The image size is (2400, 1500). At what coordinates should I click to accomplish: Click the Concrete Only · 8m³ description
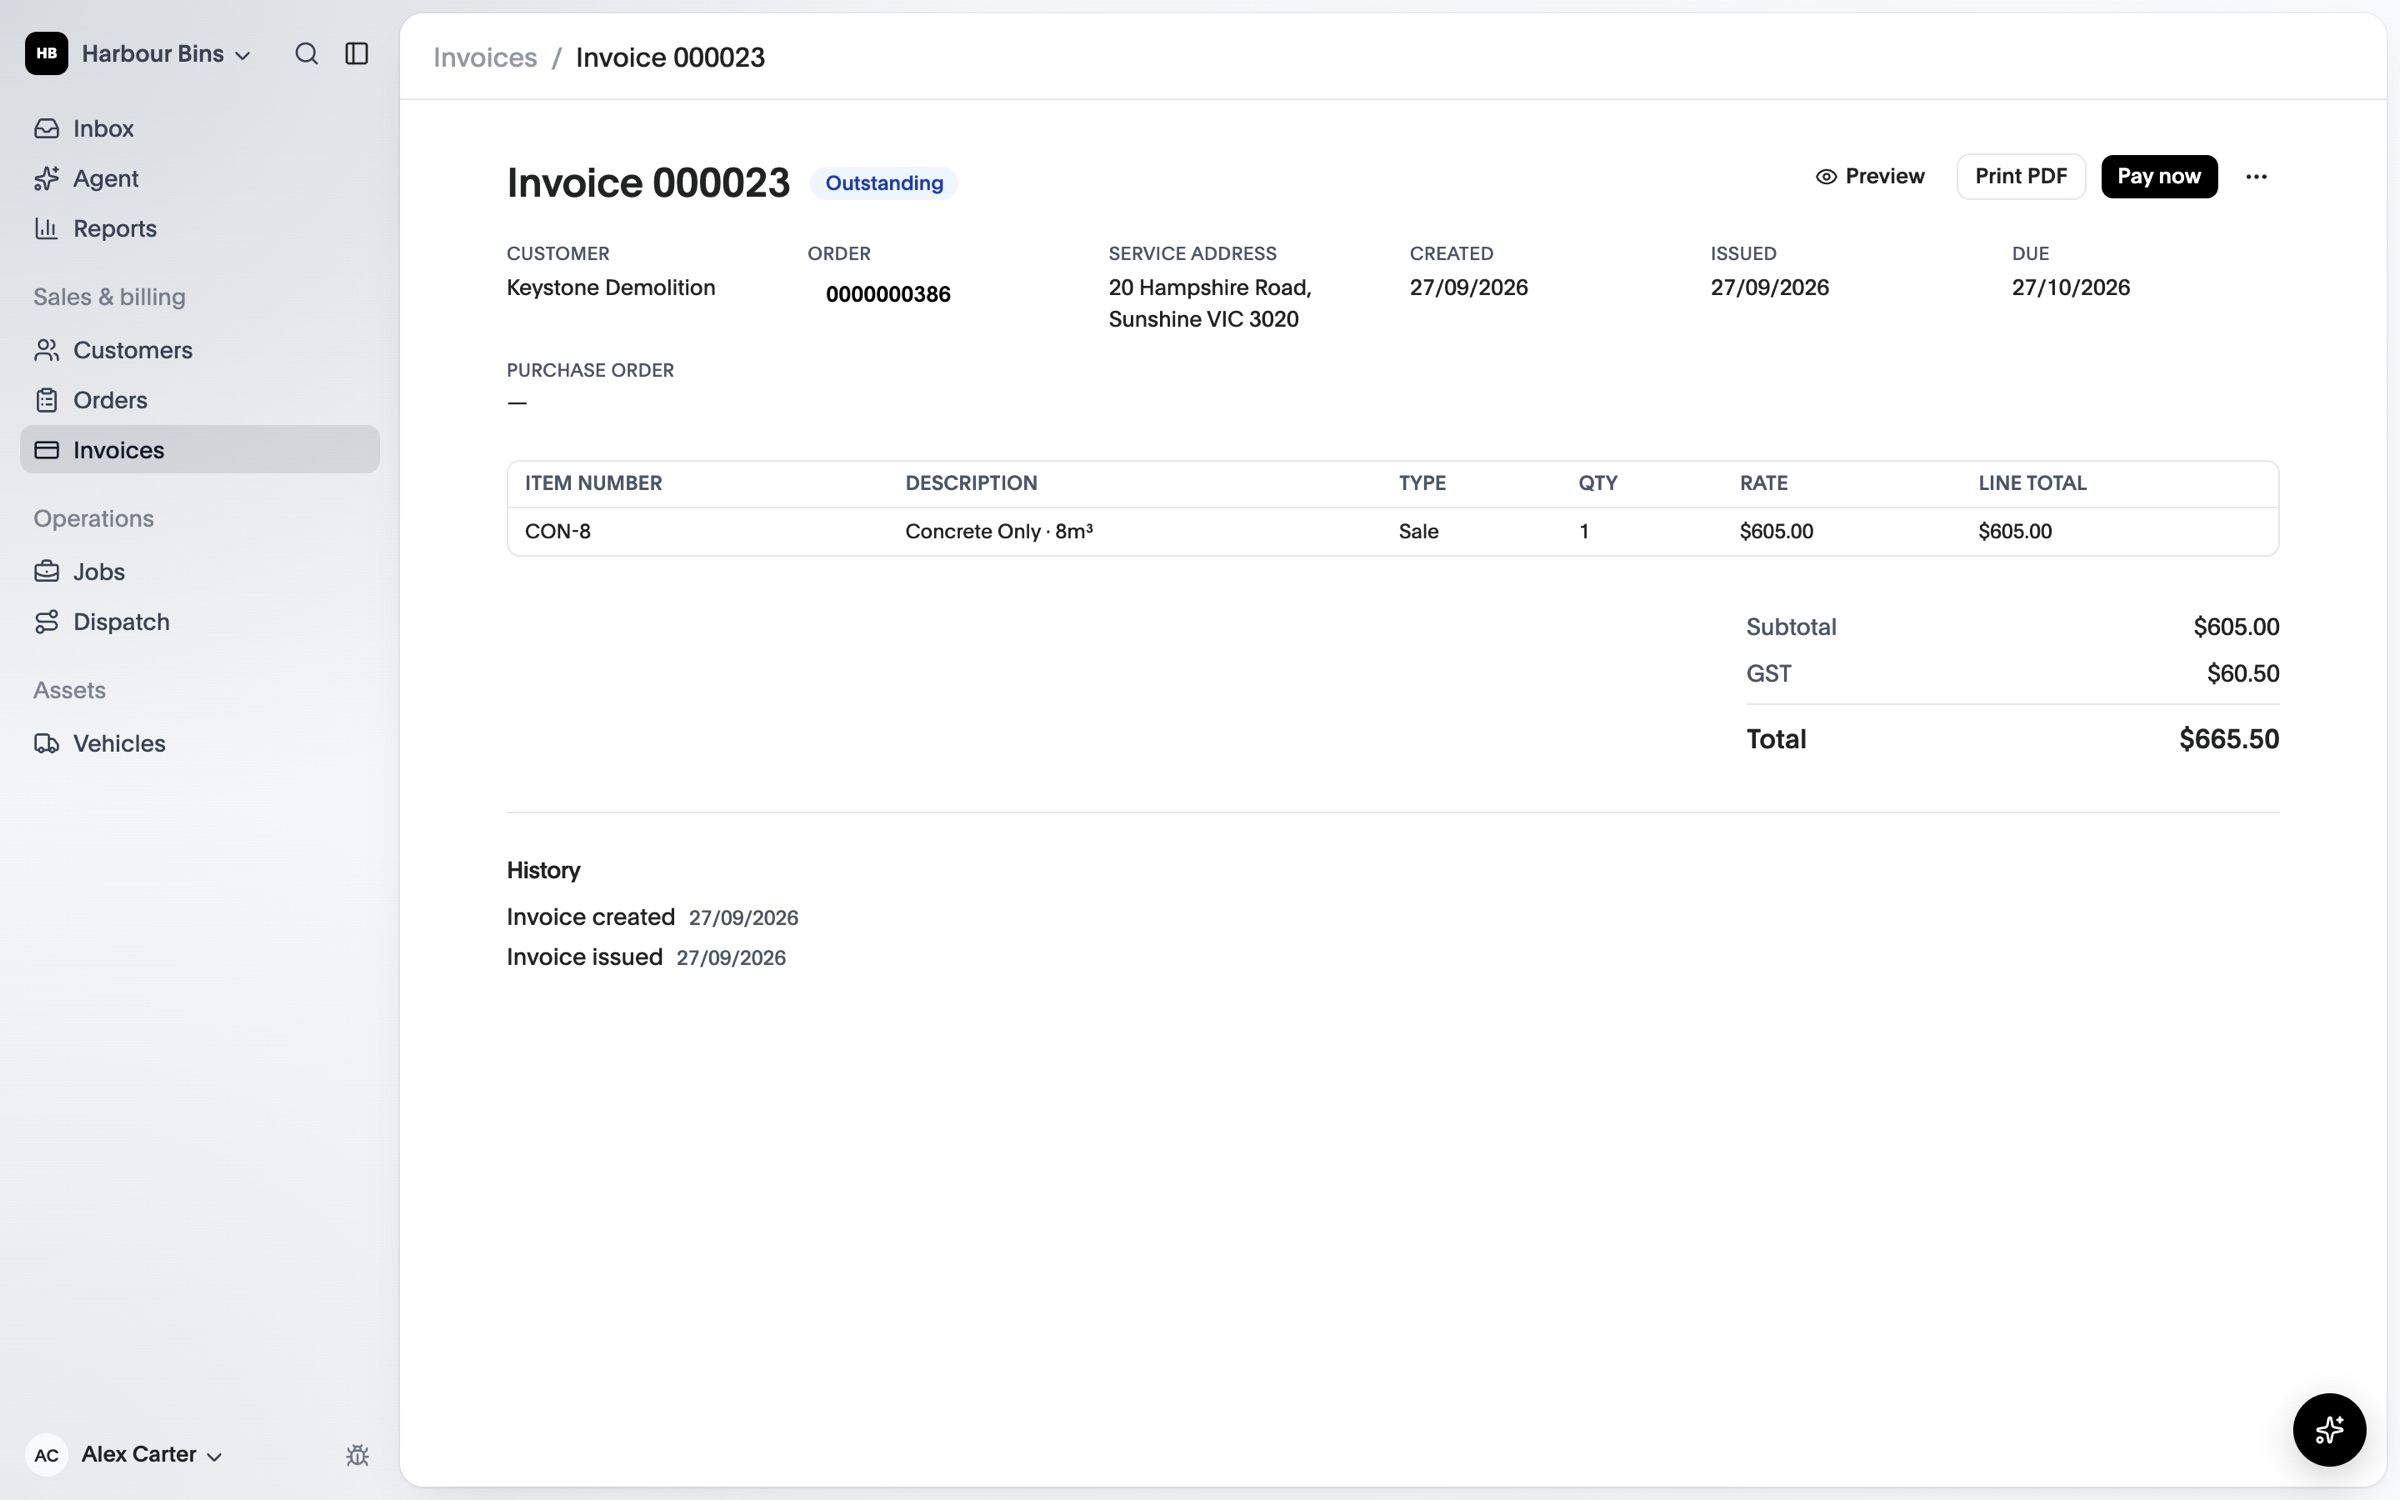(999, 532)
